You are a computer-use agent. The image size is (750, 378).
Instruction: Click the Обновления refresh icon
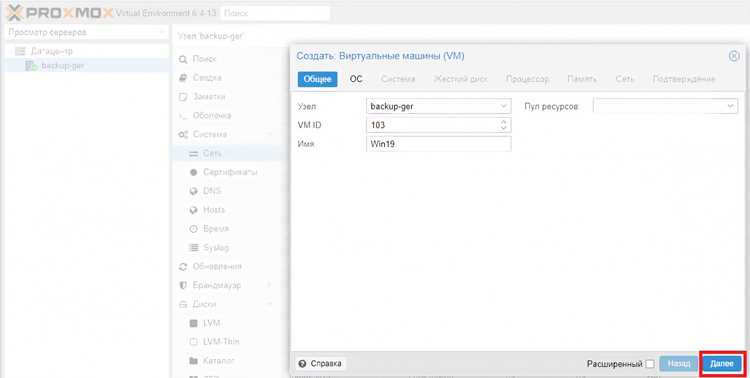tap(183, 267)
